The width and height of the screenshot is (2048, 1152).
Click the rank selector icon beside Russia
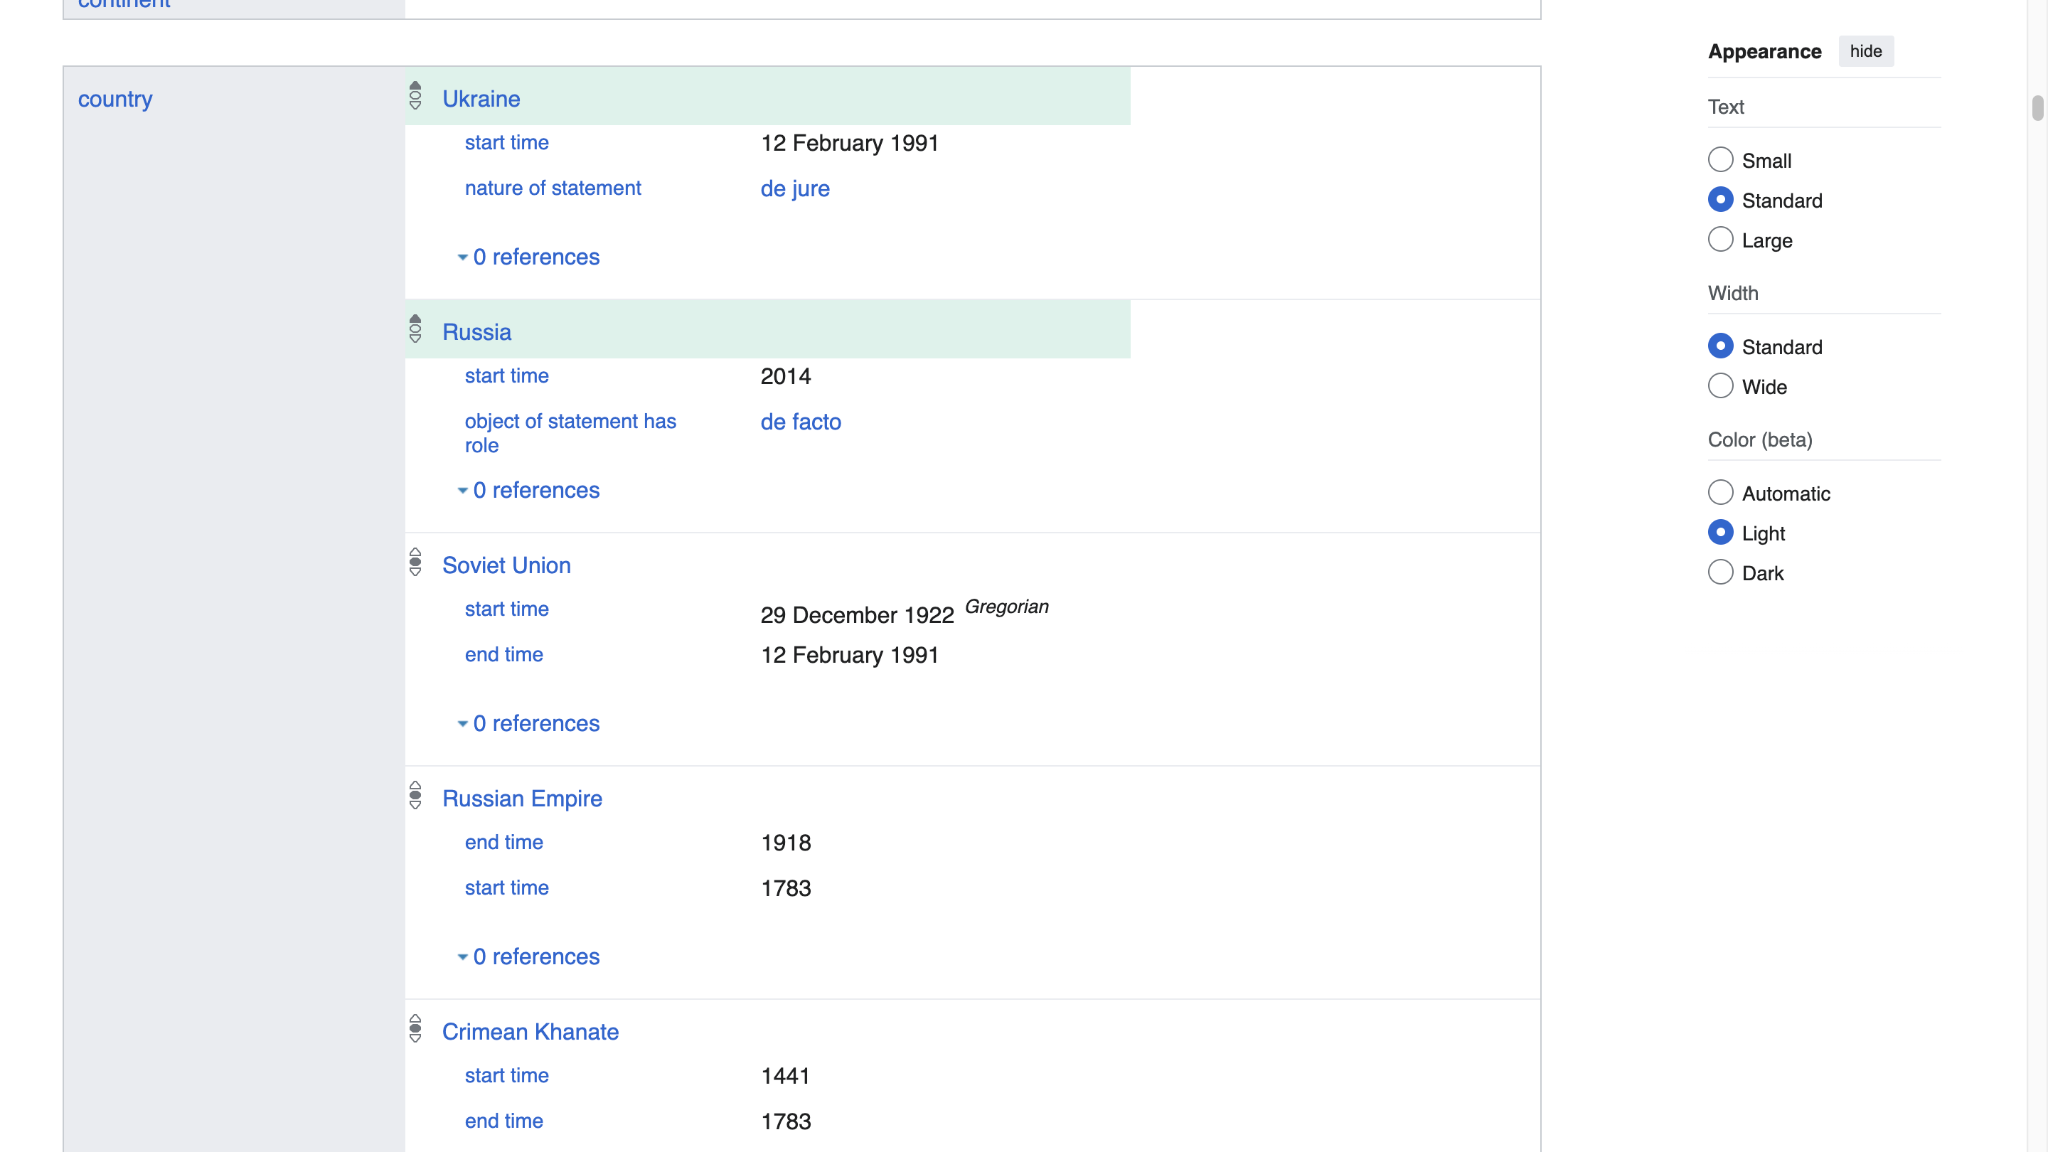415,329
